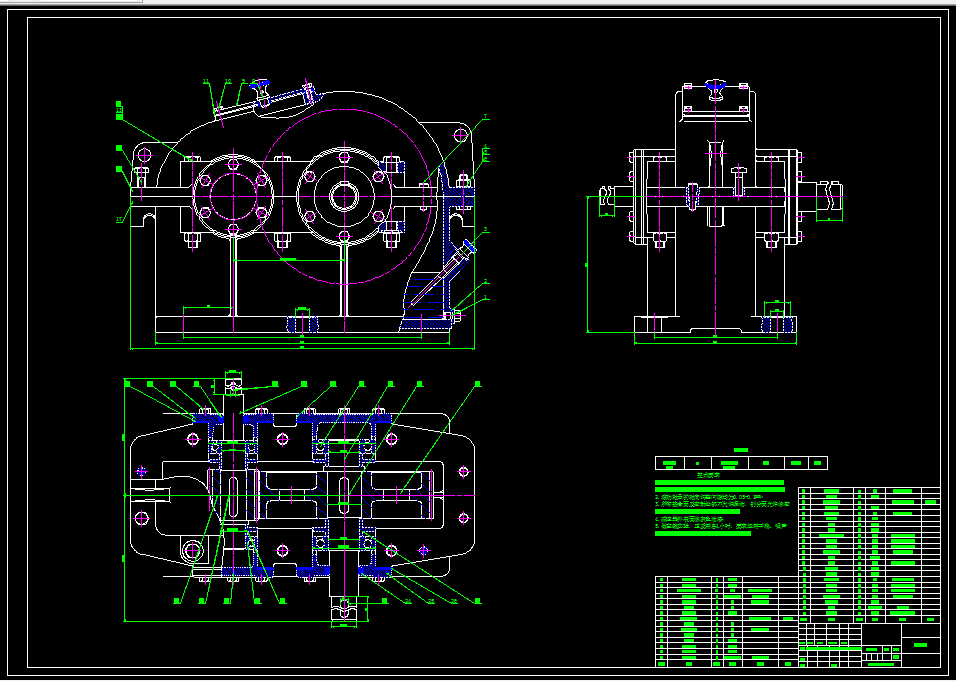The height and width of the screenshot is (681, 956).
Task: Select the output shaft keyway bore in front view
Action: (344, 196)
